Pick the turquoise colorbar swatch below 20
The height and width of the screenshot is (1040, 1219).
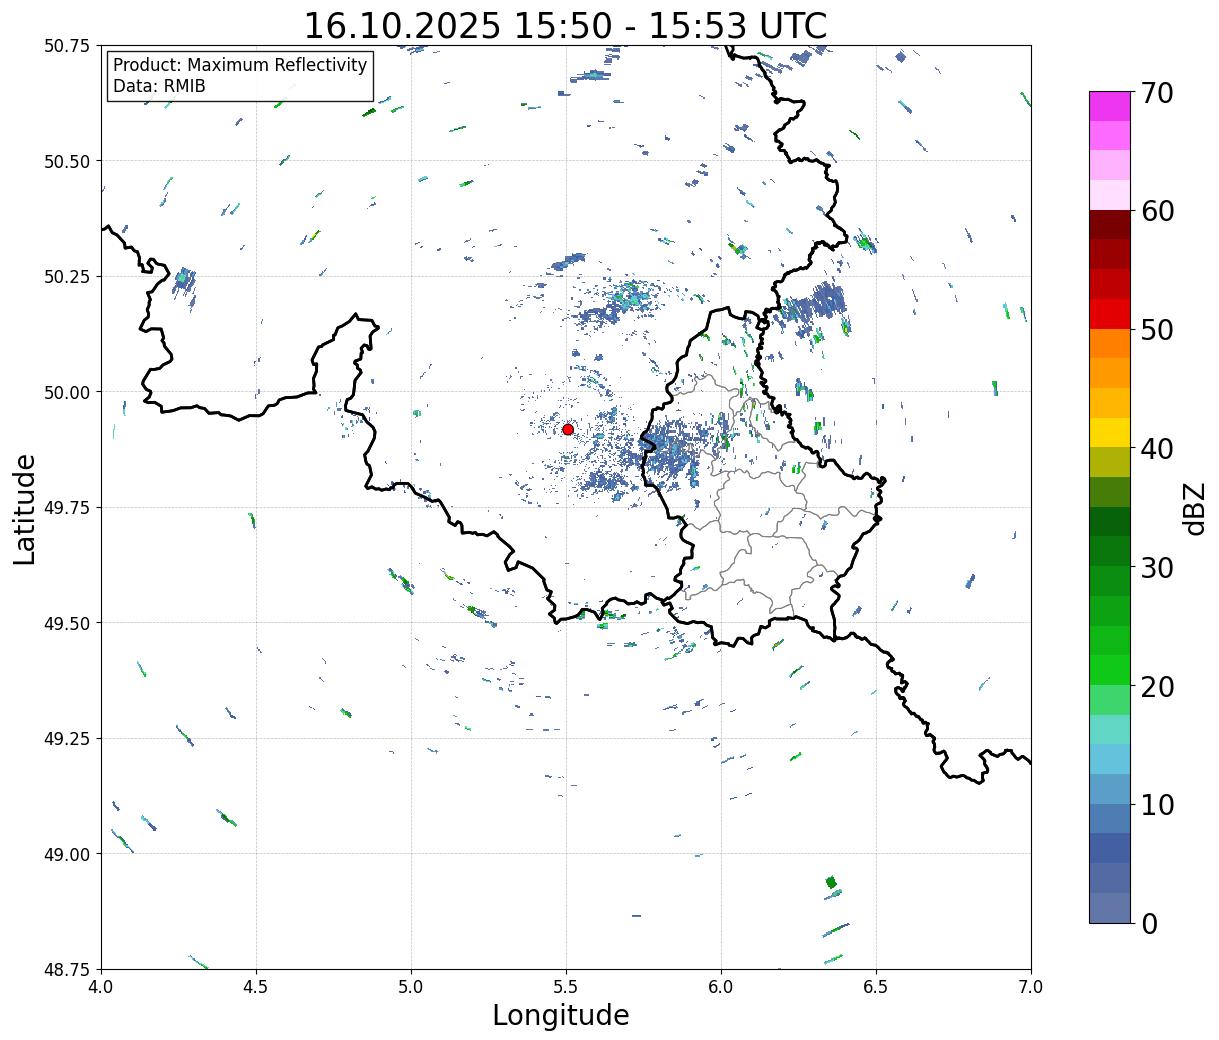(x=1110, y=729)
